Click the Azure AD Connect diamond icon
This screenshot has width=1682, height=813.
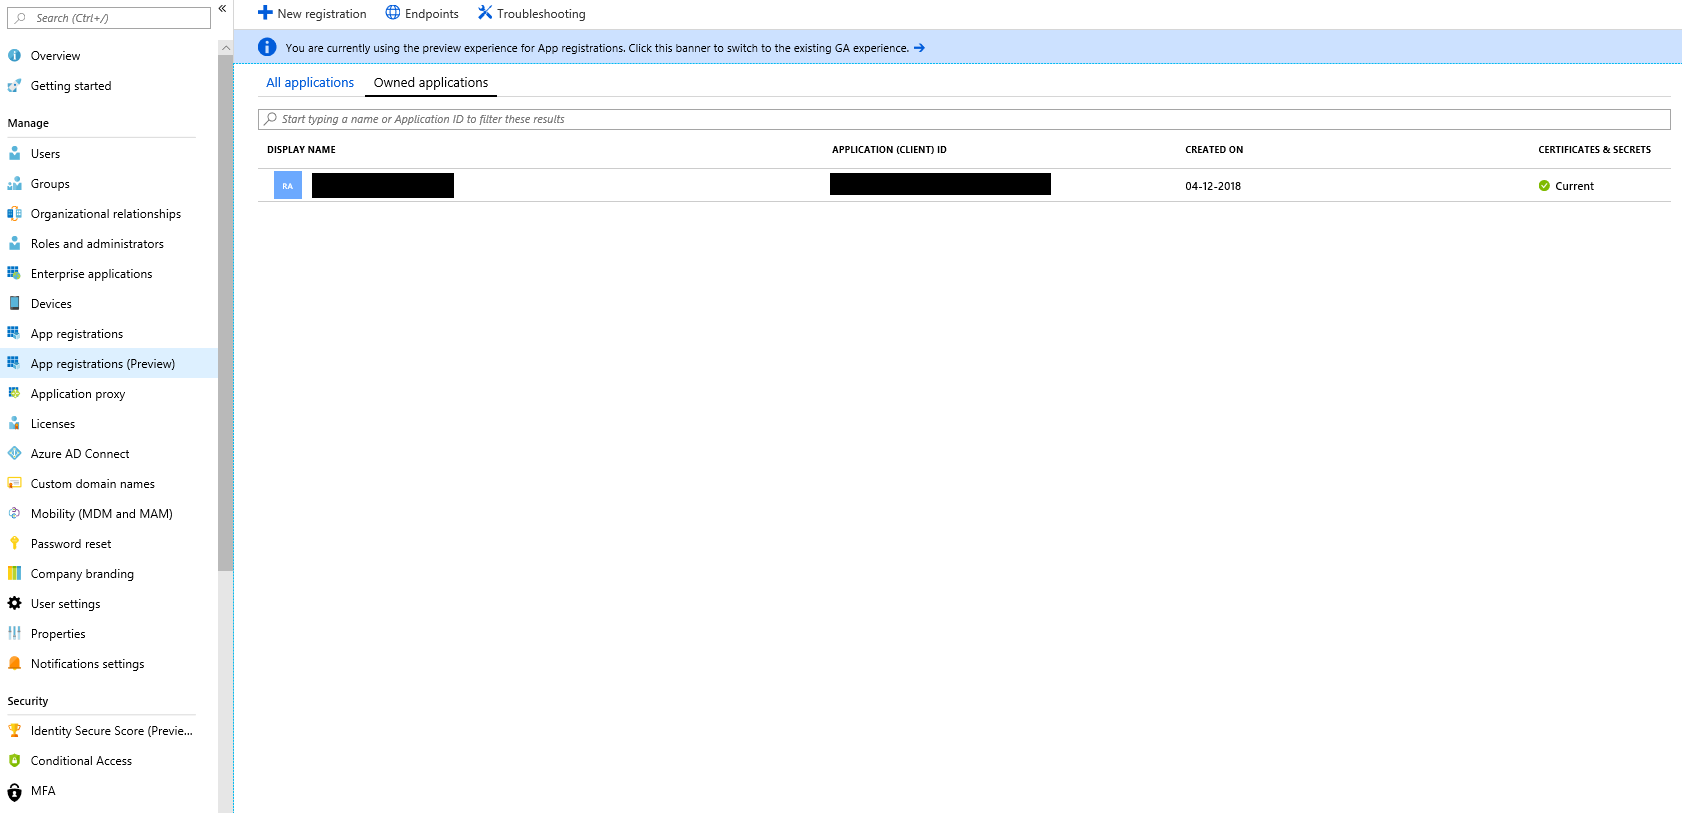(14, 453)
